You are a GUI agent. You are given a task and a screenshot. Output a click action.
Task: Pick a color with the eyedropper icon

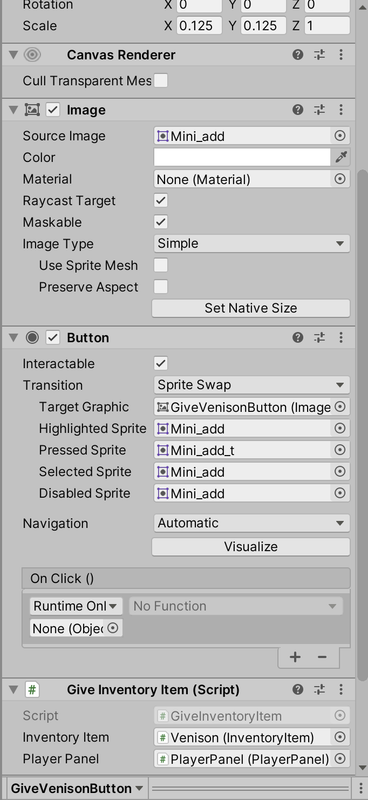point(341,158)
